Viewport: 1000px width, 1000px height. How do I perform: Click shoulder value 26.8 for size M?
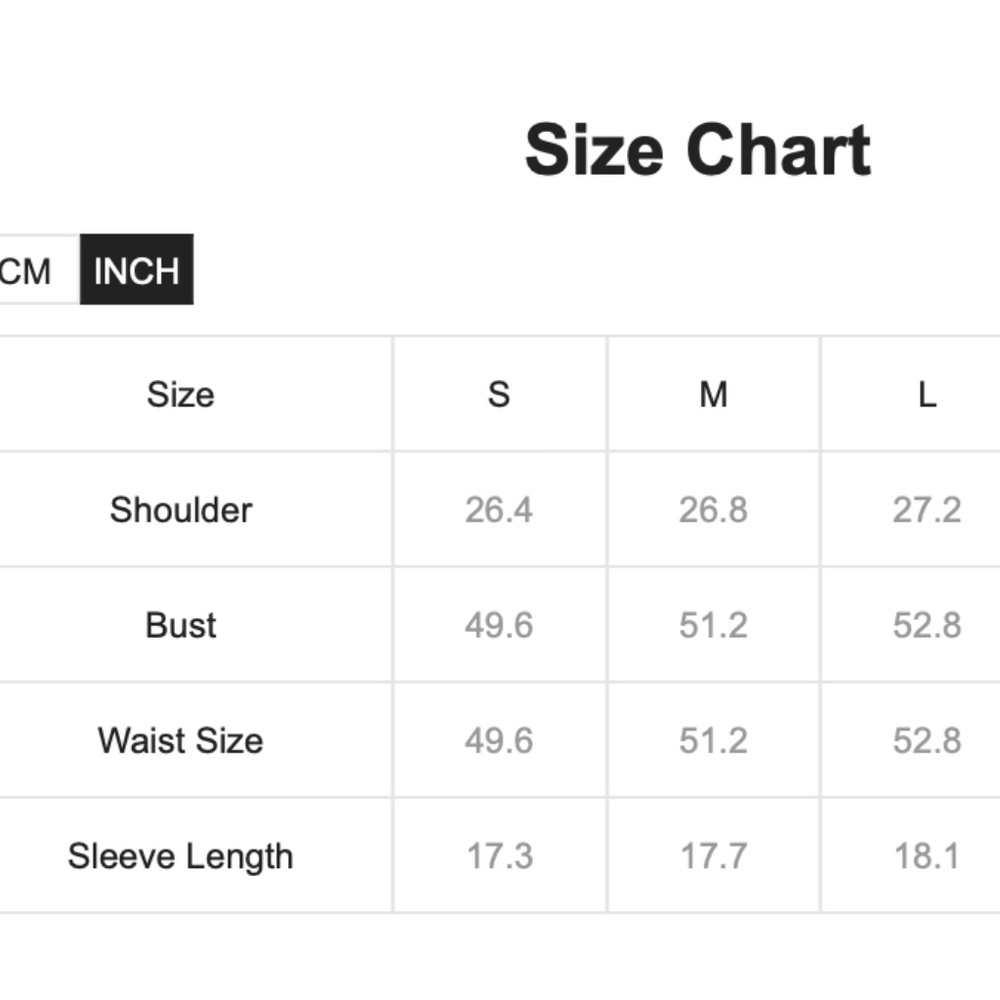click(x=713, y=510)
